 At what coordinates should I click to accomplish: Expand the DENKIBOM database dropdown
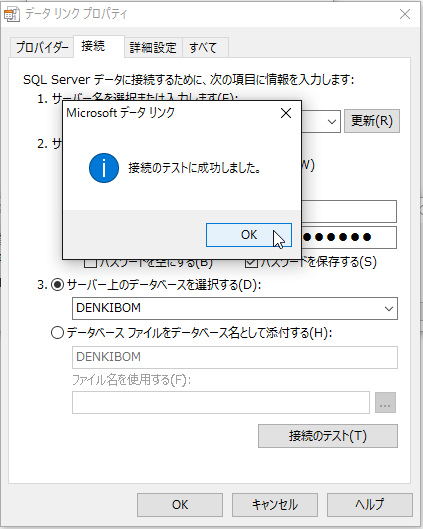click(389, 308)
